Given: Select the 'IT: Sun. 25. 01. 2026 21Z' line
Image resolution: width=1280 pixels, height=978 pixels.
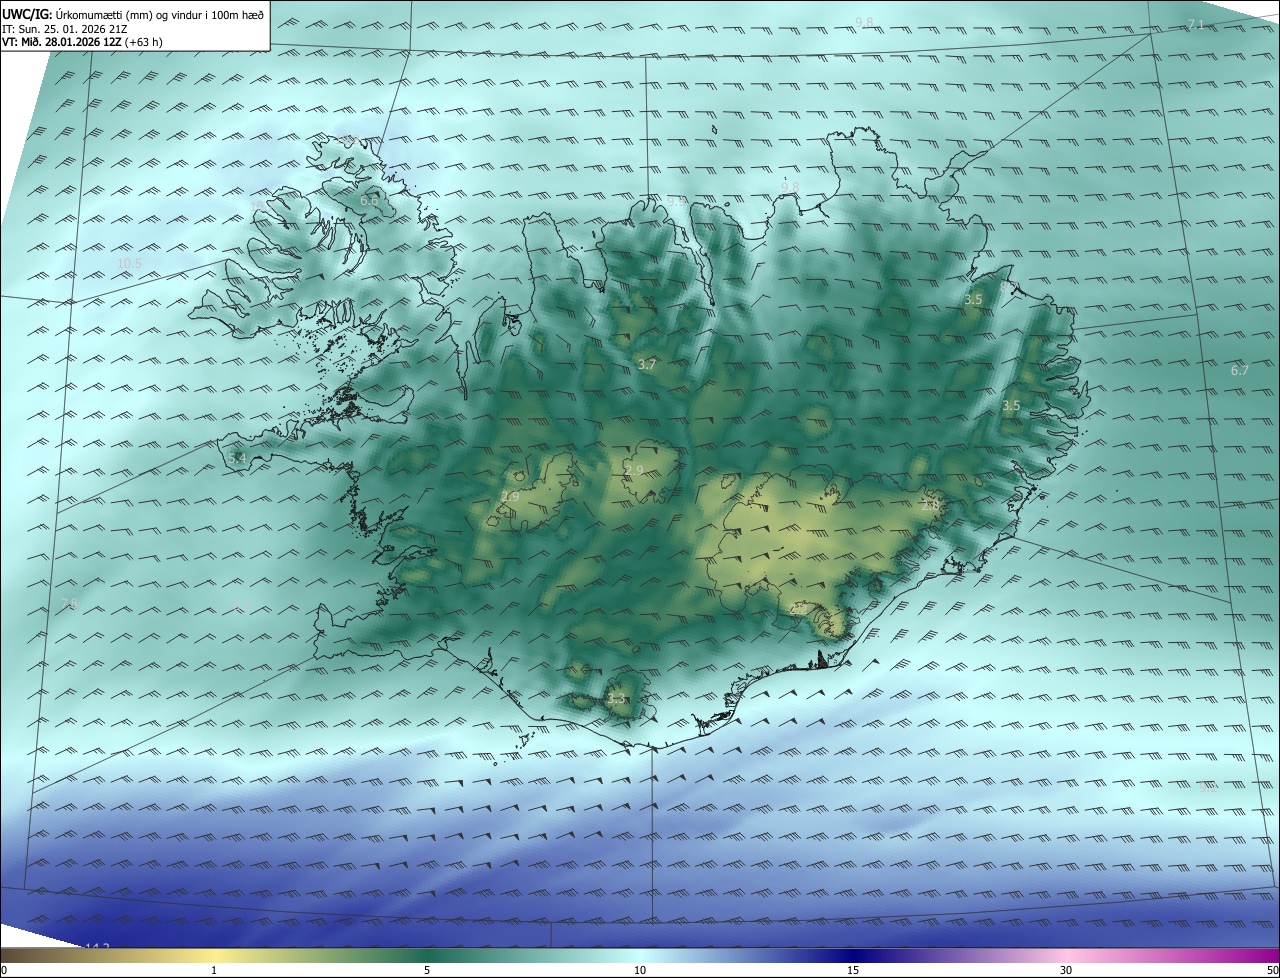Looking at the screenshot, I should click(64, 28).
